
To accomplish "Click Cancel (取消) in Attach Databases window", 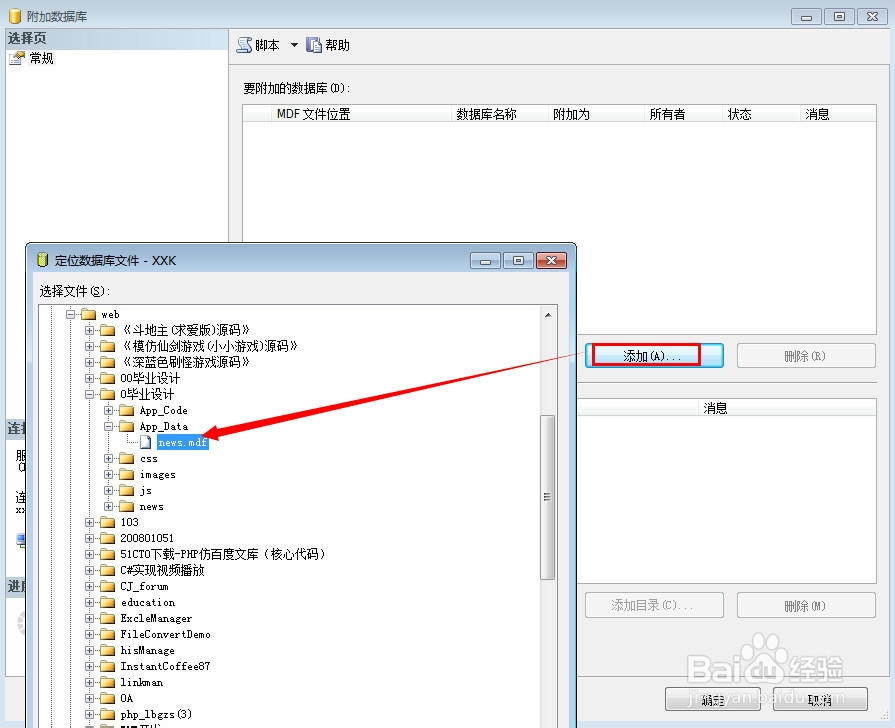I will coord(820,699).
